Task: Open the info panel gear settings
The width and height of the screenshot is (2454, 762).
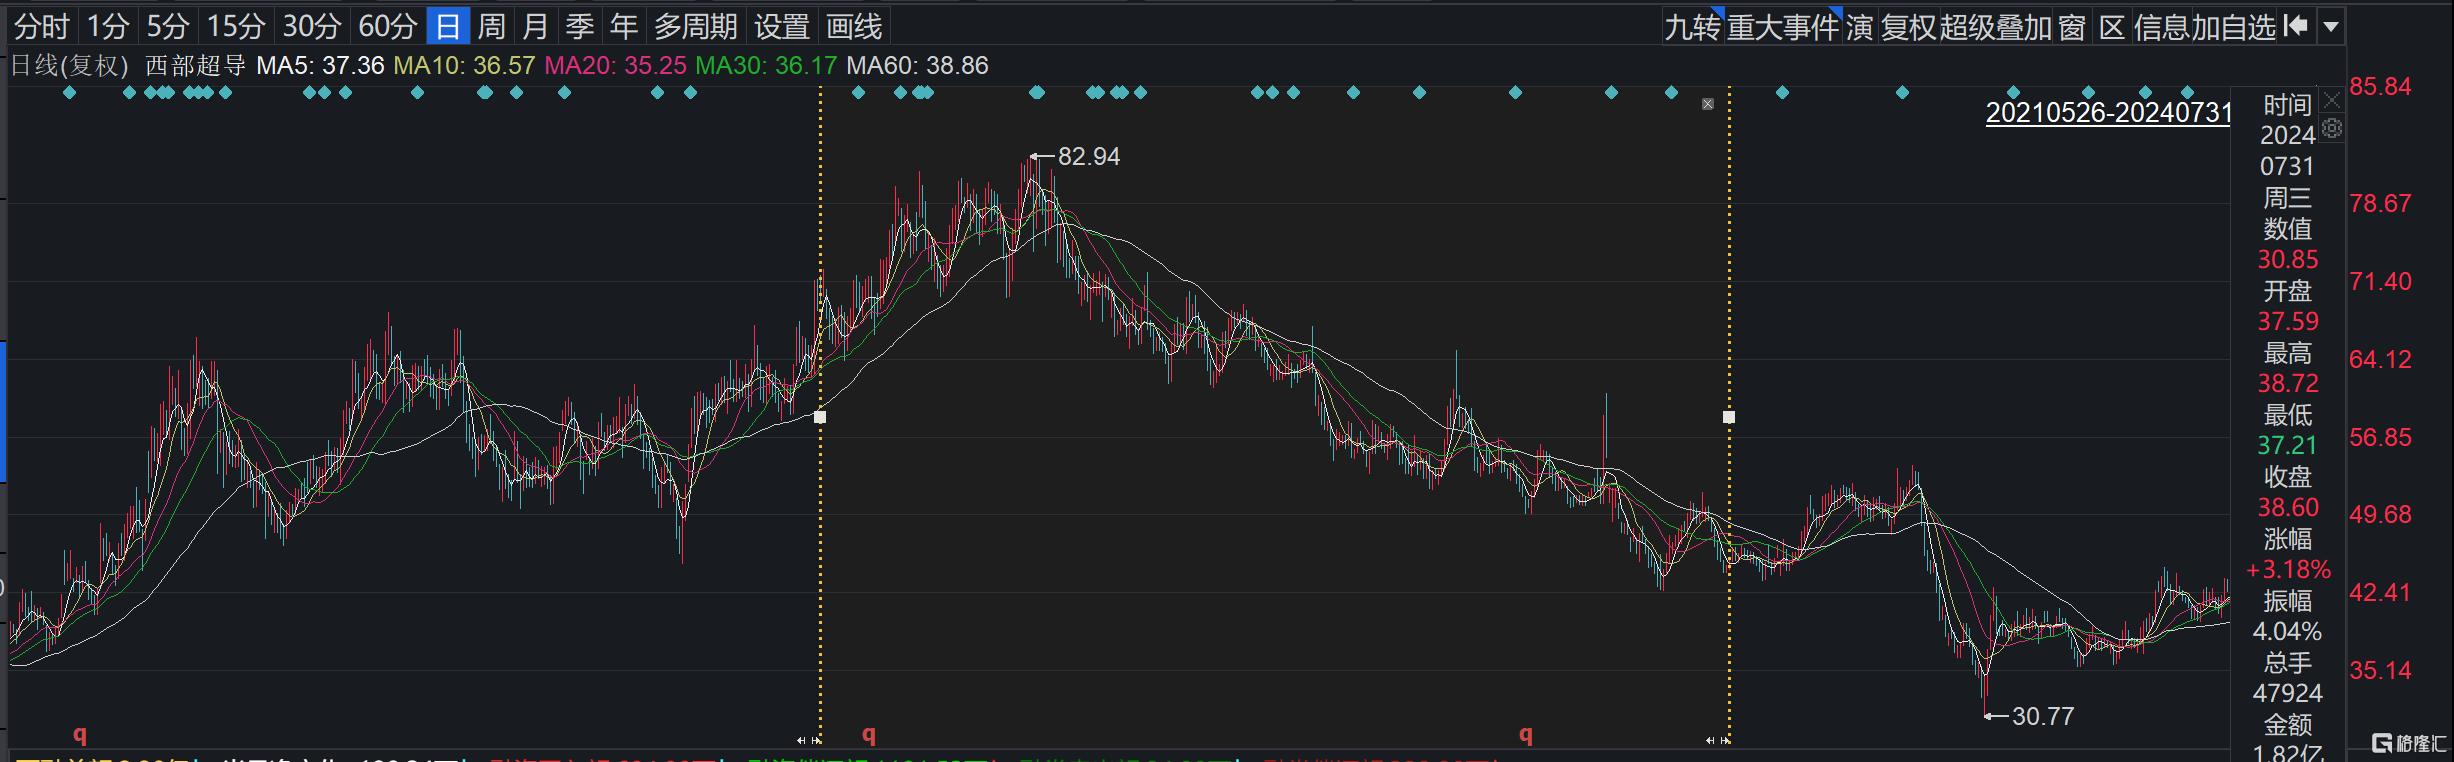Action: pyautogui.click(x=2332, y=128)
